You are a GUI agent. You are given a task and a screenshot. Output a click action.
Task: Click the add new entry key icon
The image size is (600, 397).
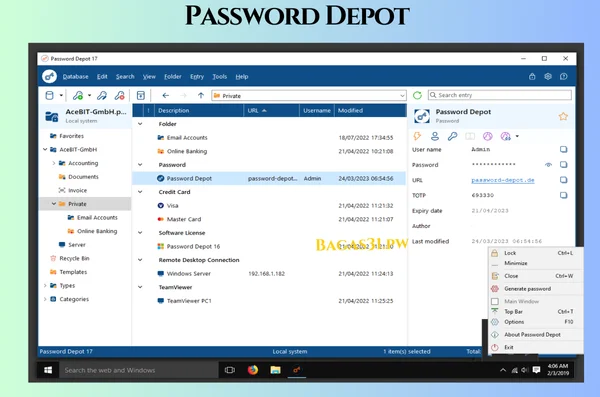78,95
